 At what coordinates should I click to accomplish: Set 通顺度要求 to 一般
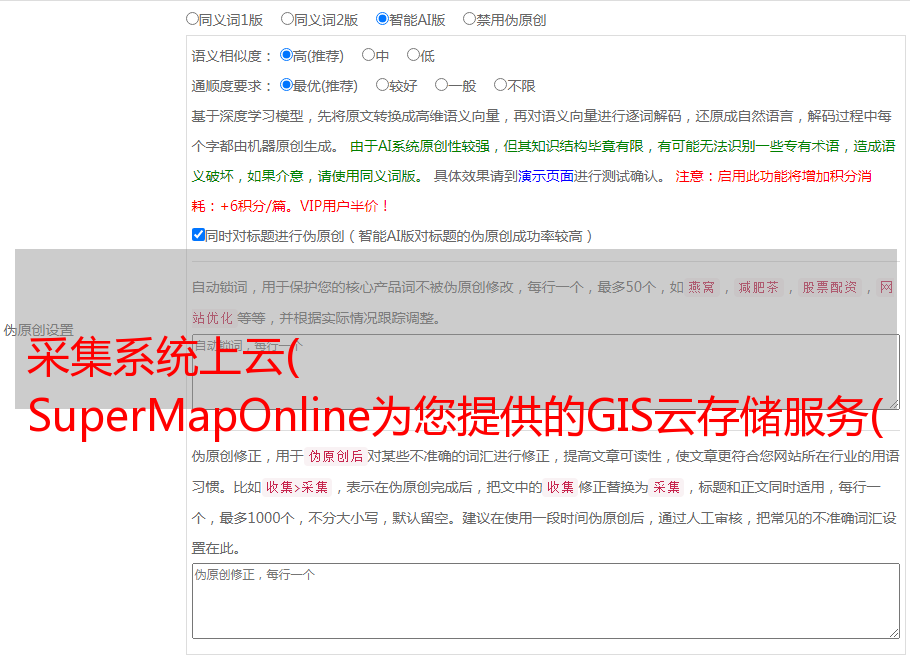[x=442, y=85]
